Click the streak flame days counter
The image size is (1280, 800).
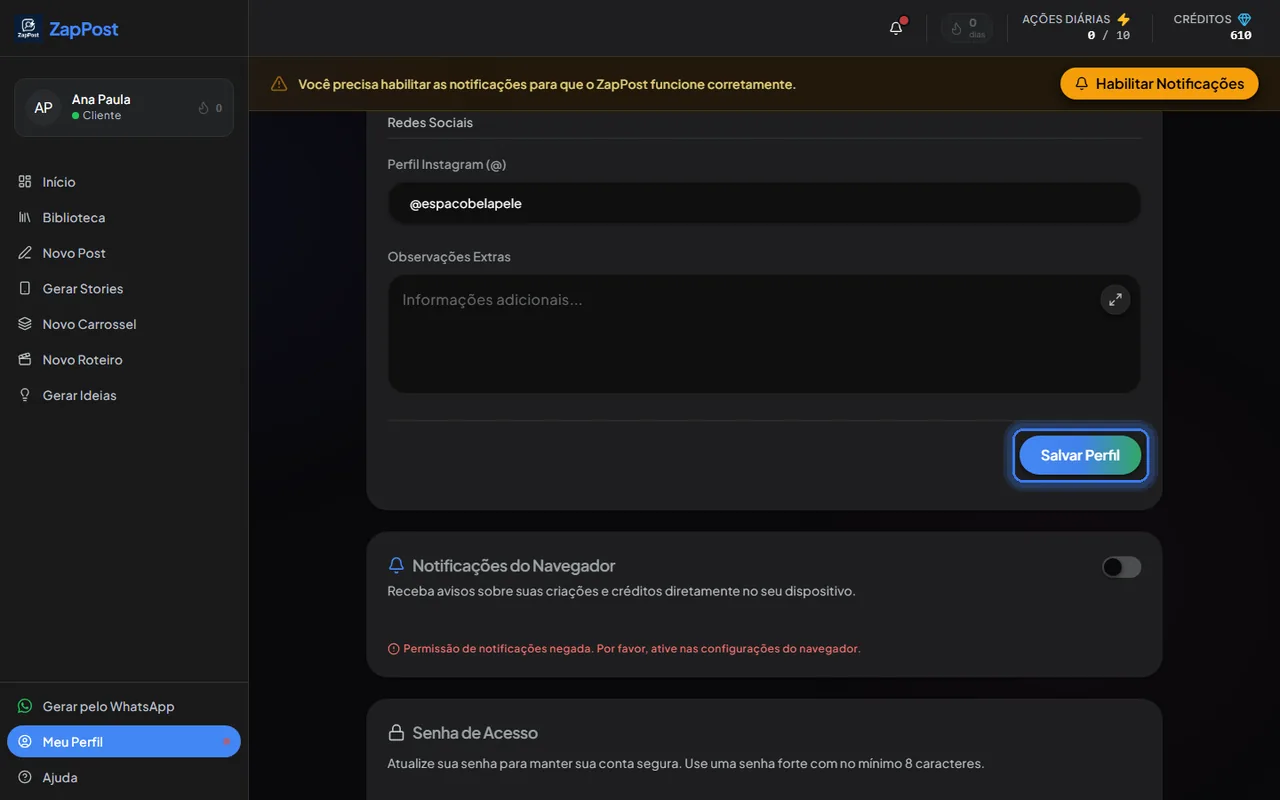click(967, 28)
